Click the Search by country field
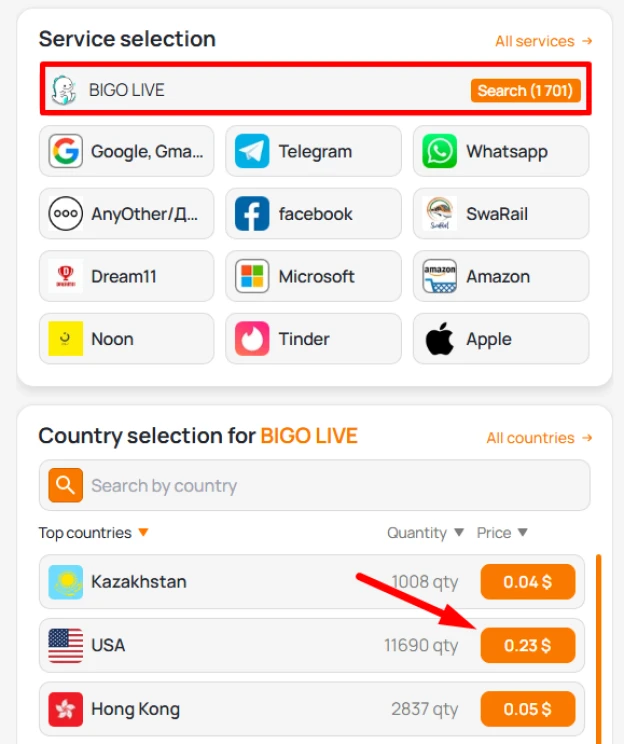 click(315, 485)
